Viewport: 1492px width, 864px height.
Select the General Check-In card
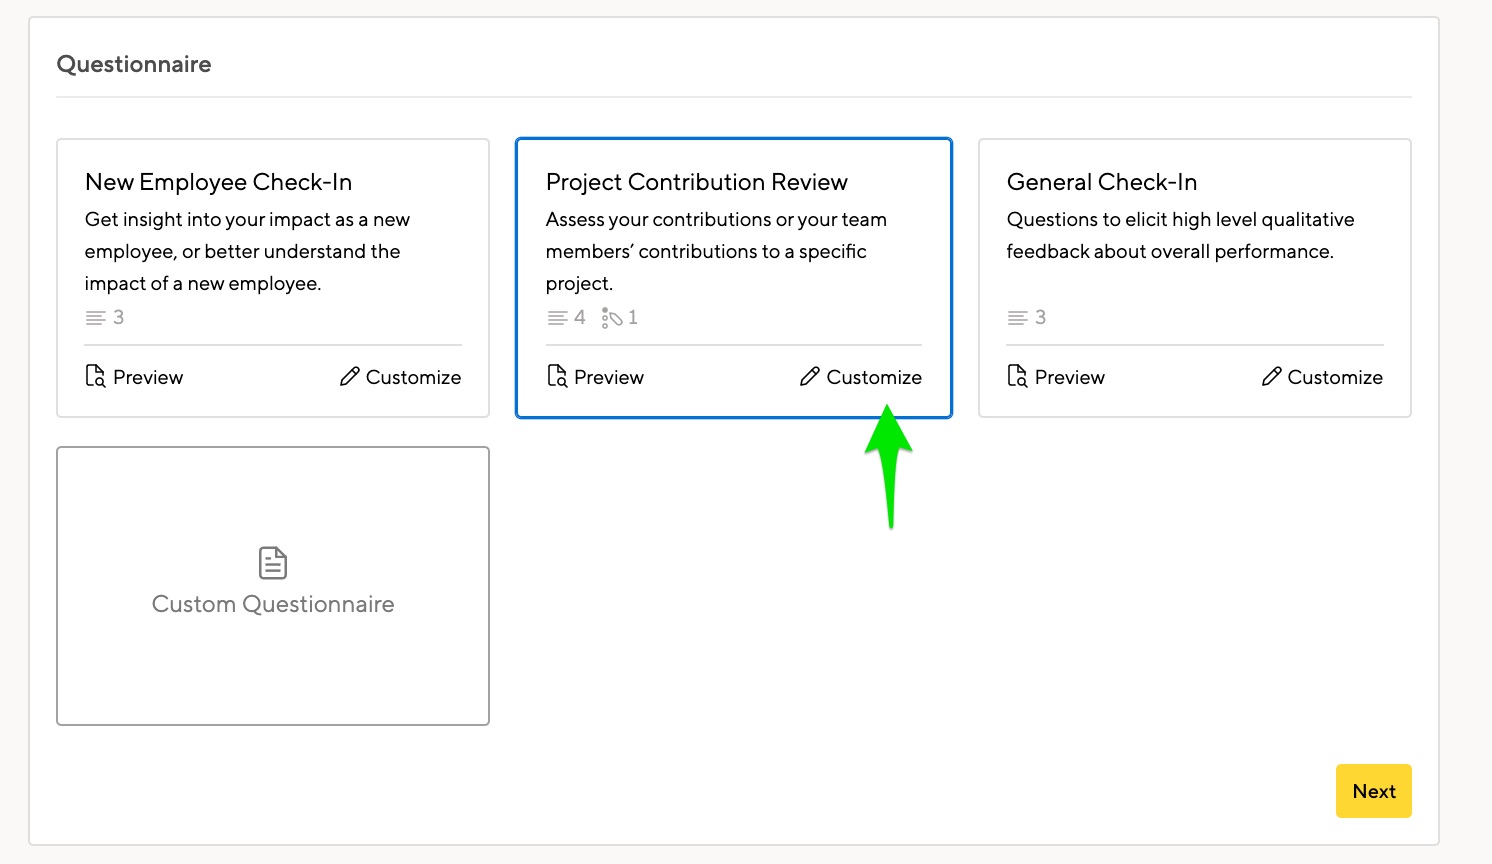(1194, 240)
